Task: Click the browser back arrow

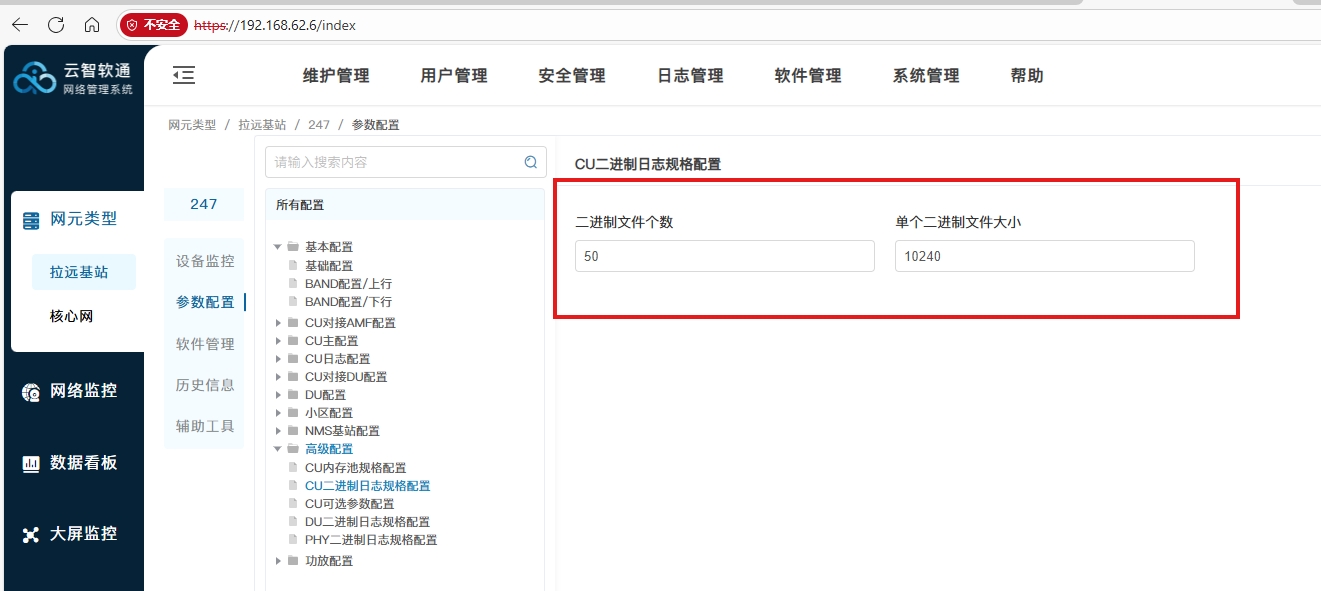Action: click(x=20, y=25)
